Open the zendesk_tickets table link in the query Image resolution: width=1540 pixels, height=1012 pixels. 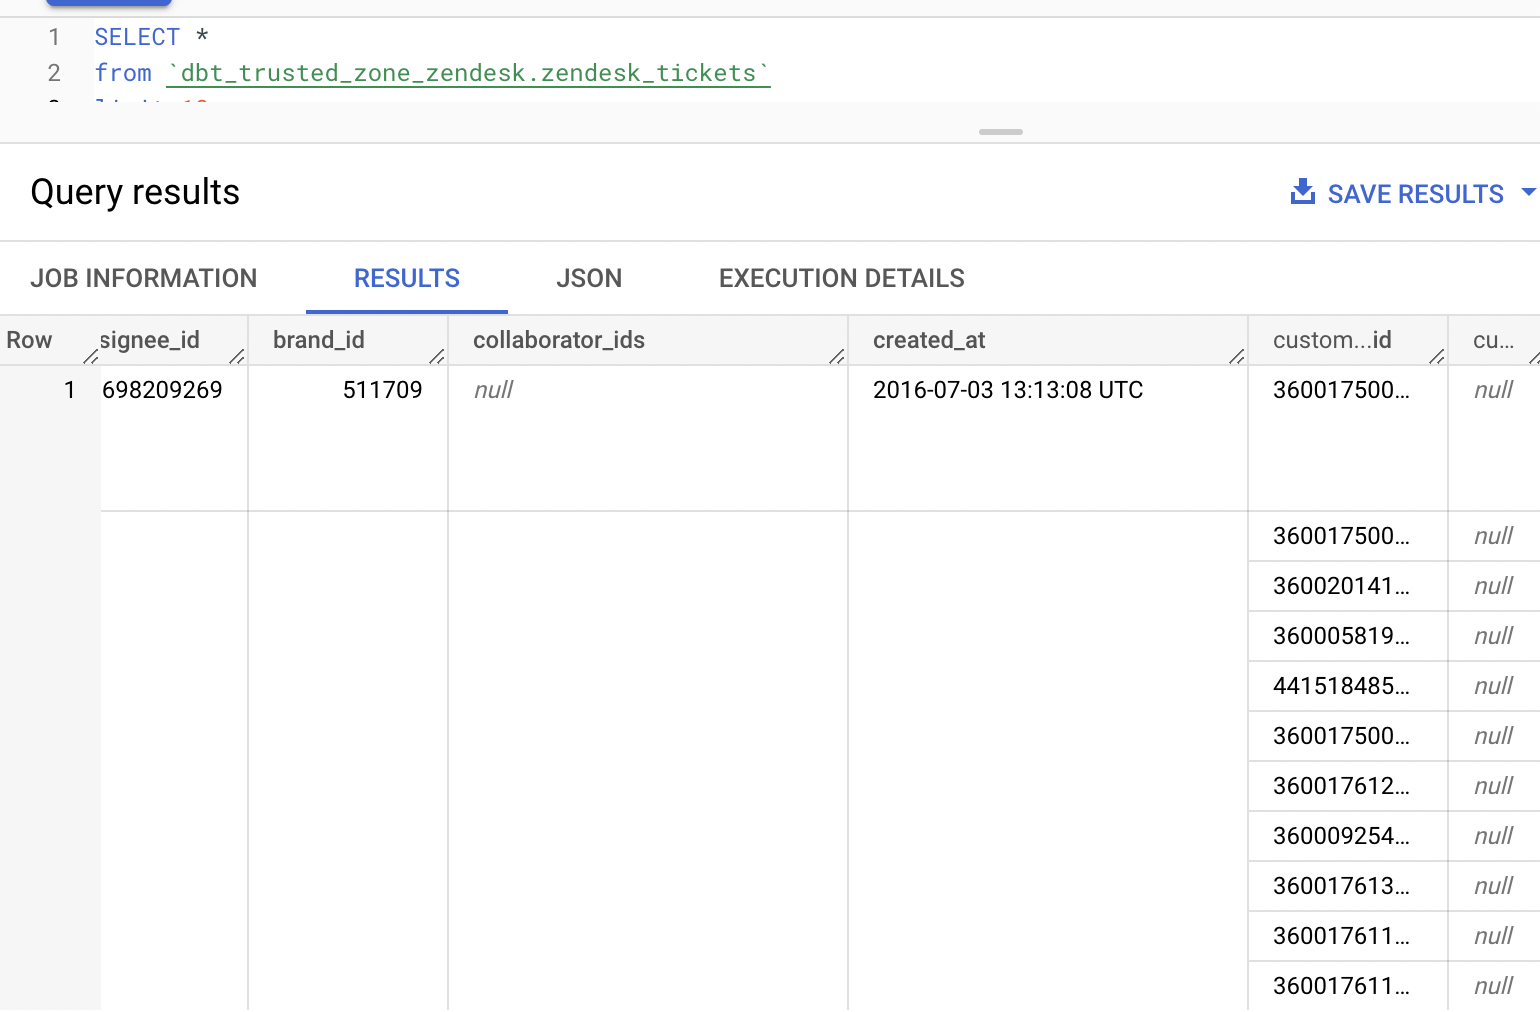tap(468, 73)
